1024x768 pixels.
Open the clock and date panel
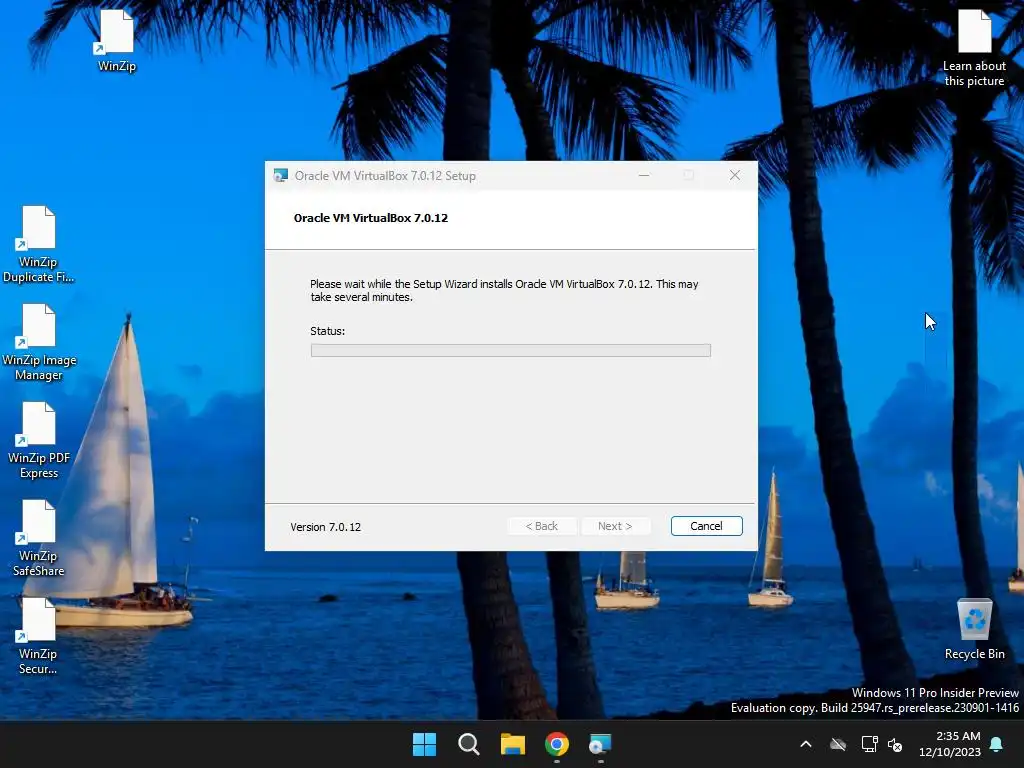coord(950,744)
